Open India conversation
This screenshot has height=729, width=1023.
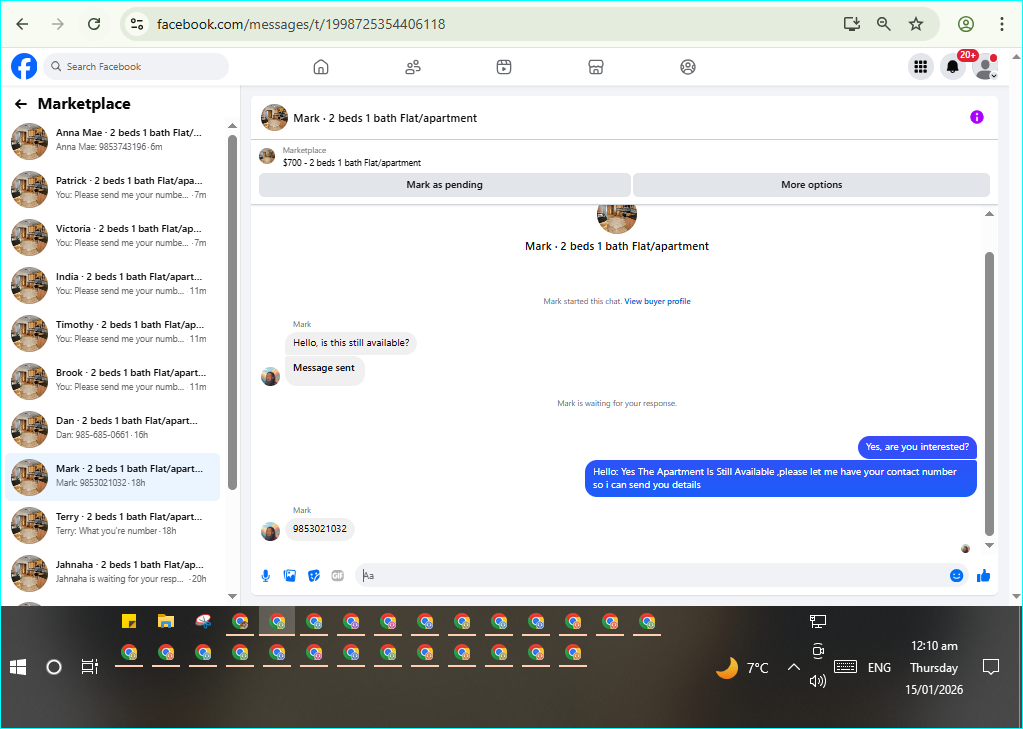click(x=113, y=285)
